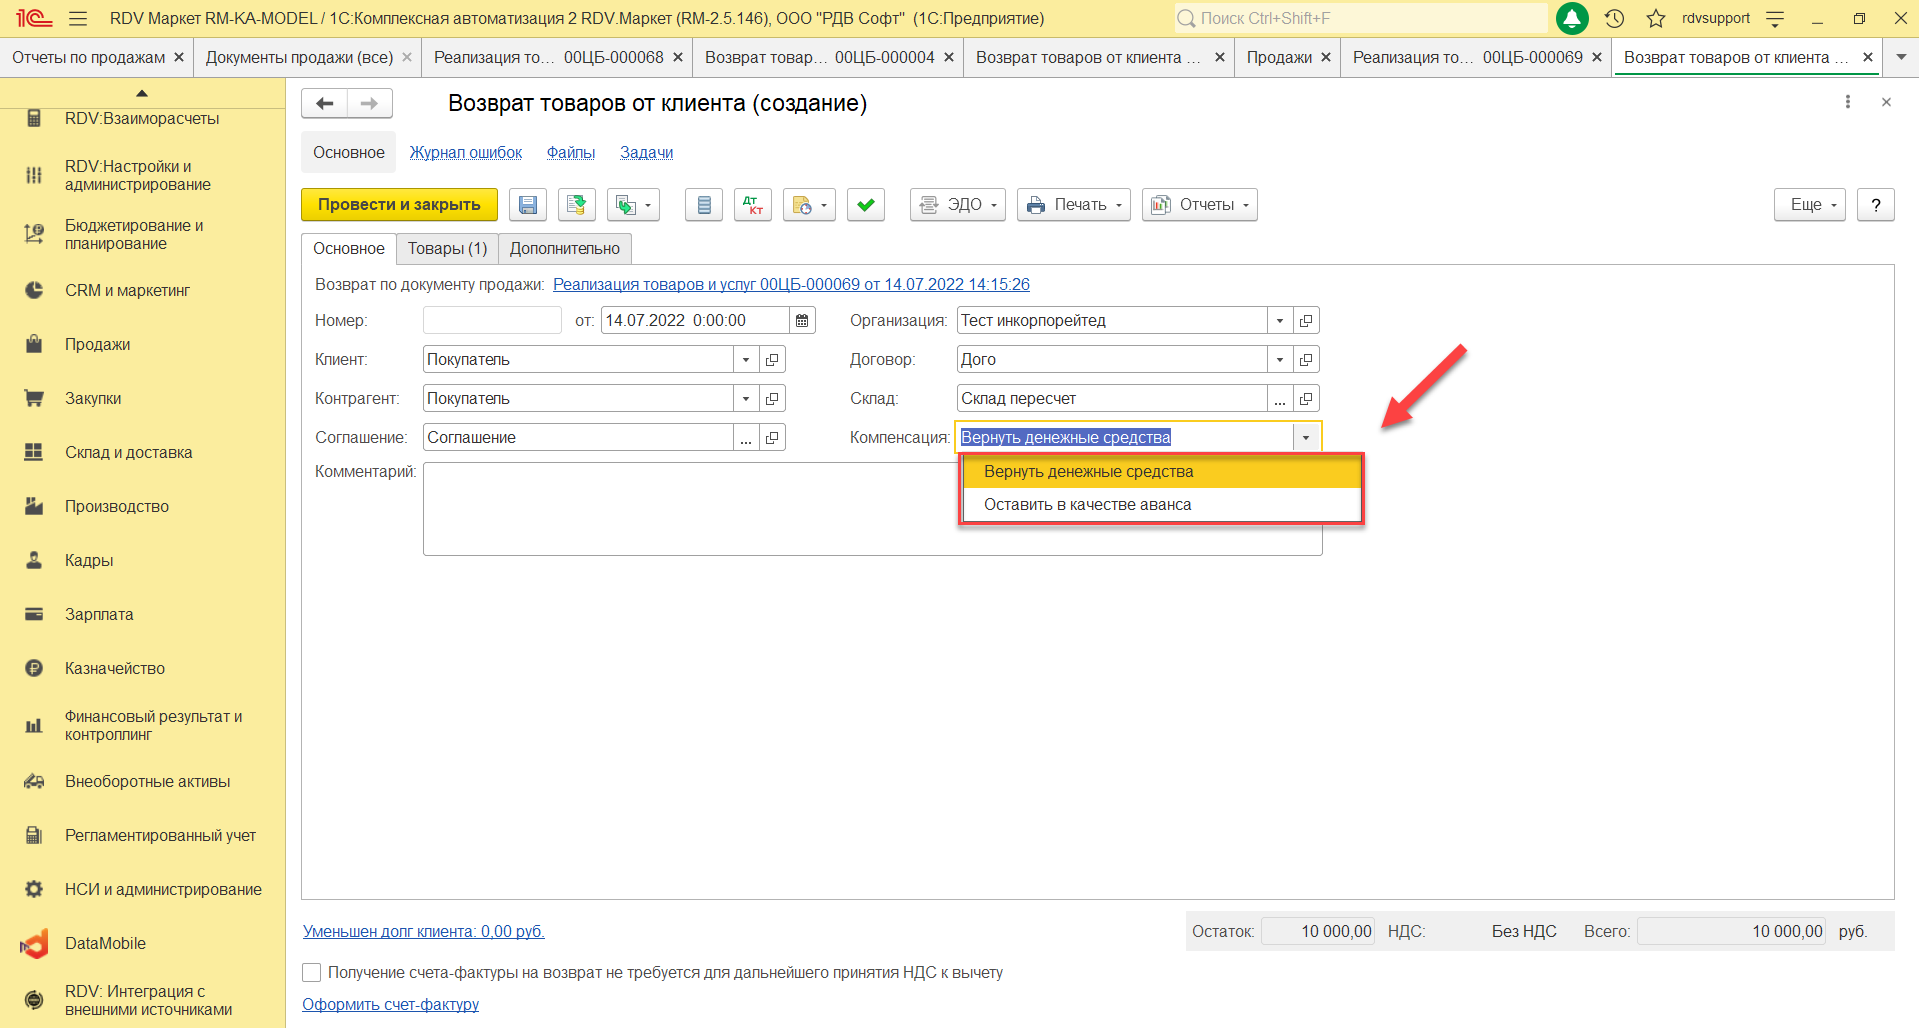The height and width of the screenshot is (1028, 1919).
Task: Enable the счет-фактура not required checkbox
Action: (312, 972)
